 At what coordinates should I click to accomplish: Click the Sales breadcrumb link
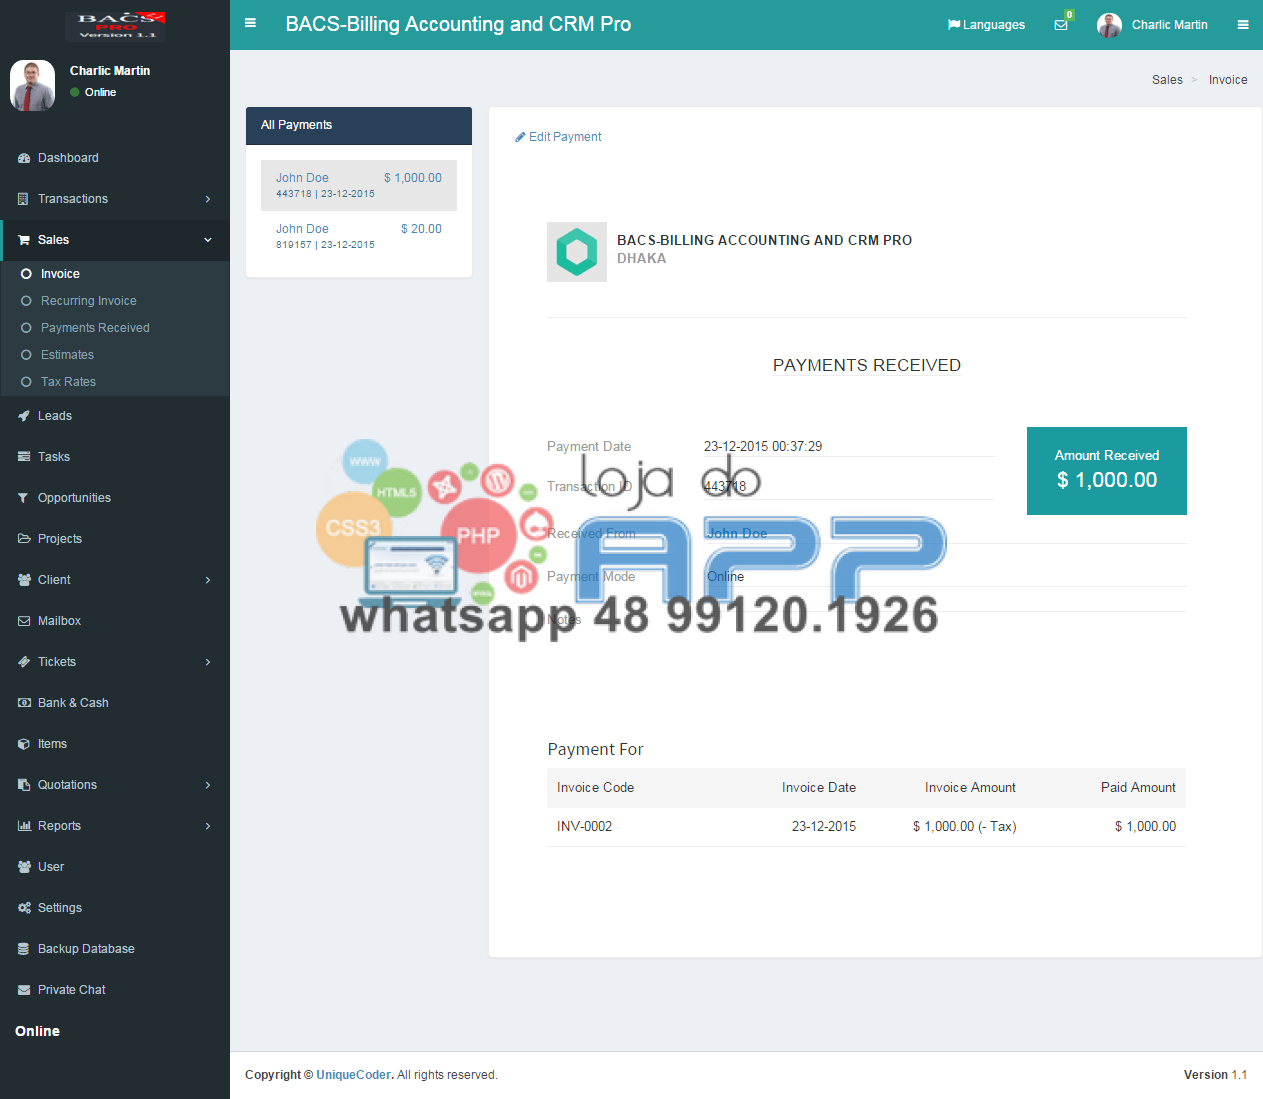1167,80
